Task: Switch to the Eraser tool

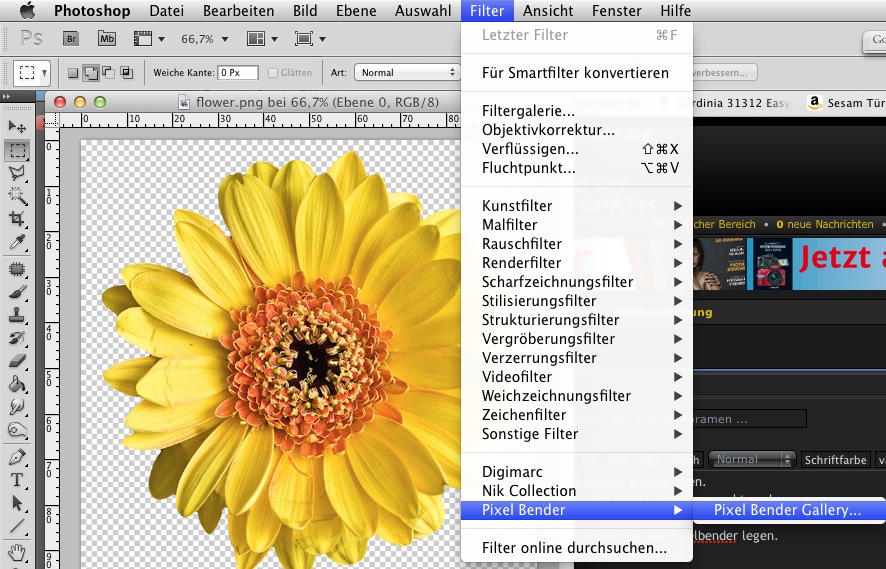Action: coord(16,360)
